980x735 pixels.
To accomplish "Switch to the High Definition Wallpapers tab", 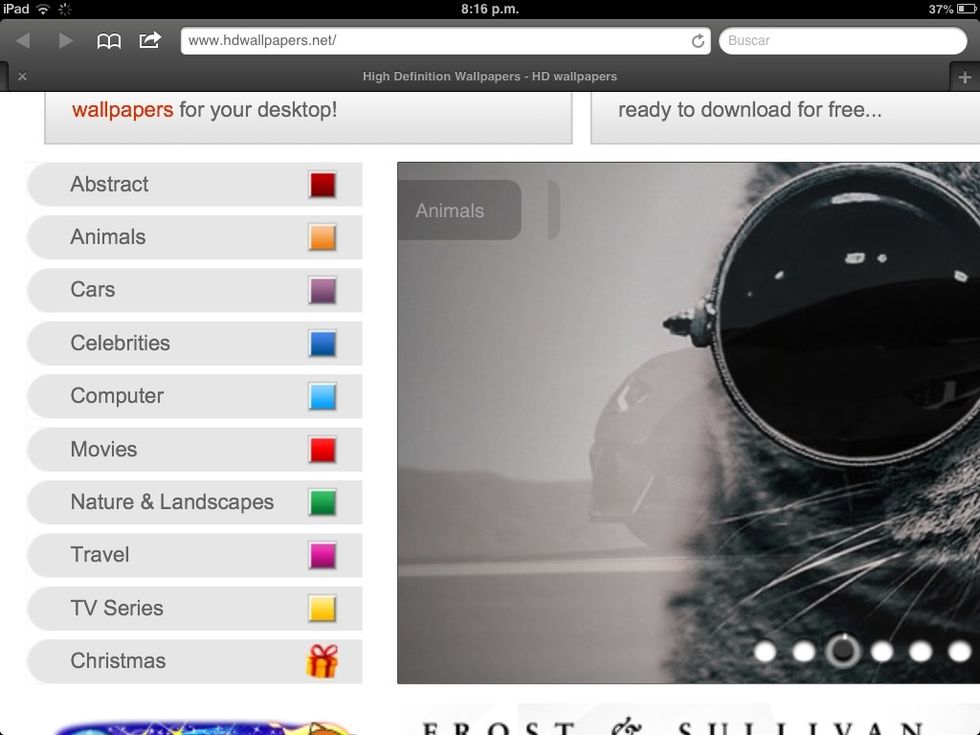I will [489, 77].
